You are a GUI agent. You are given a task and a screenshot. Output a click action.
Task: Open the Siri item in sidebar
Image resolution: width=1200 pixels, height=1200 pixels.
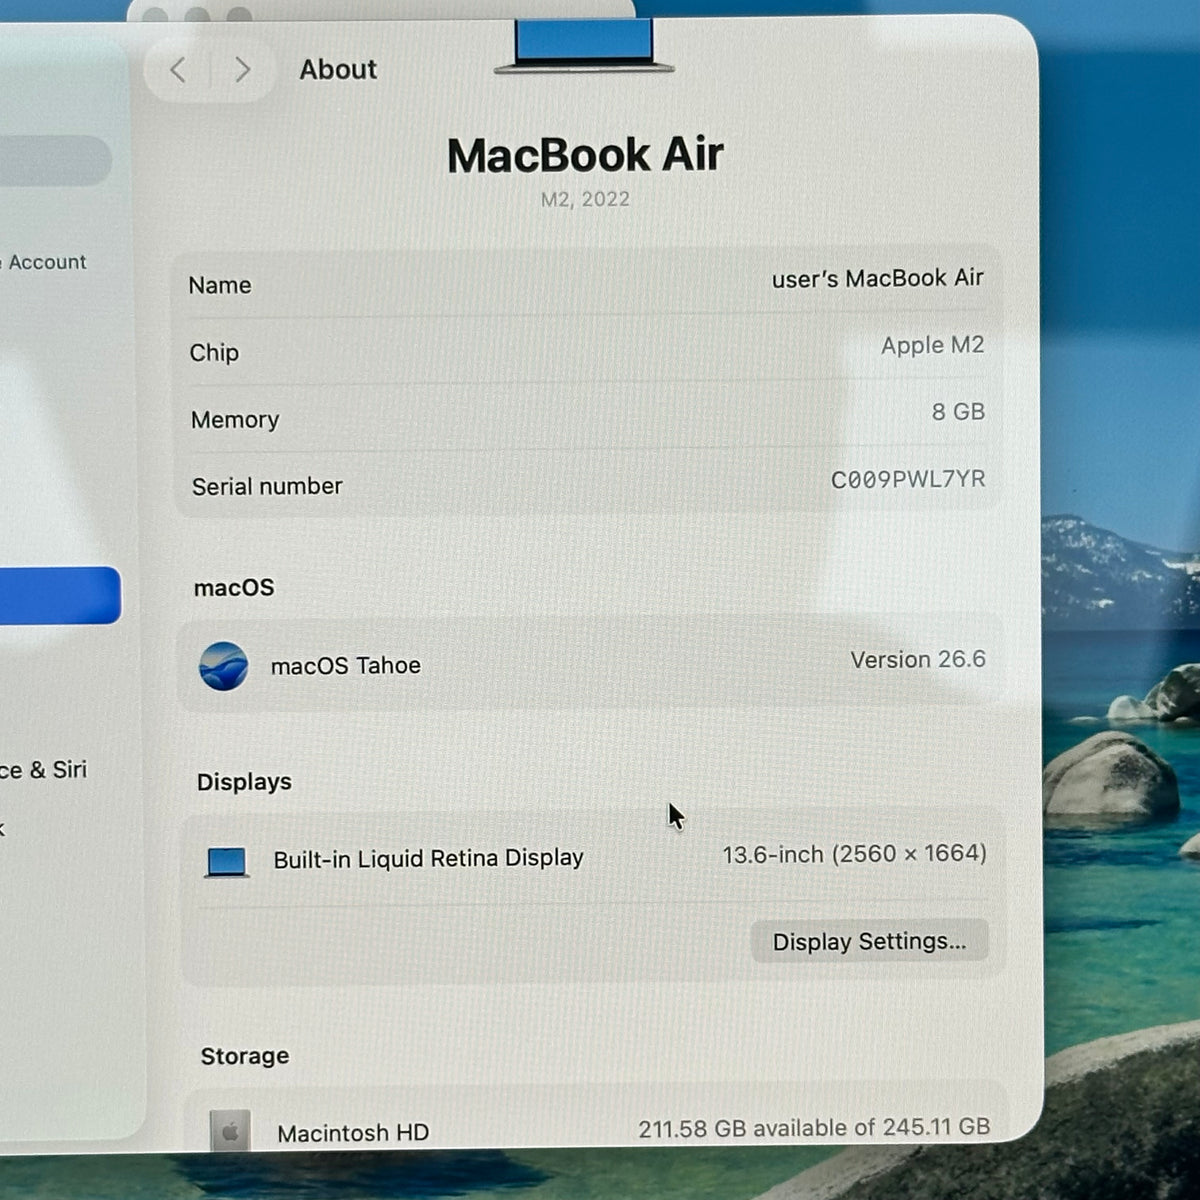coord(43,770)
